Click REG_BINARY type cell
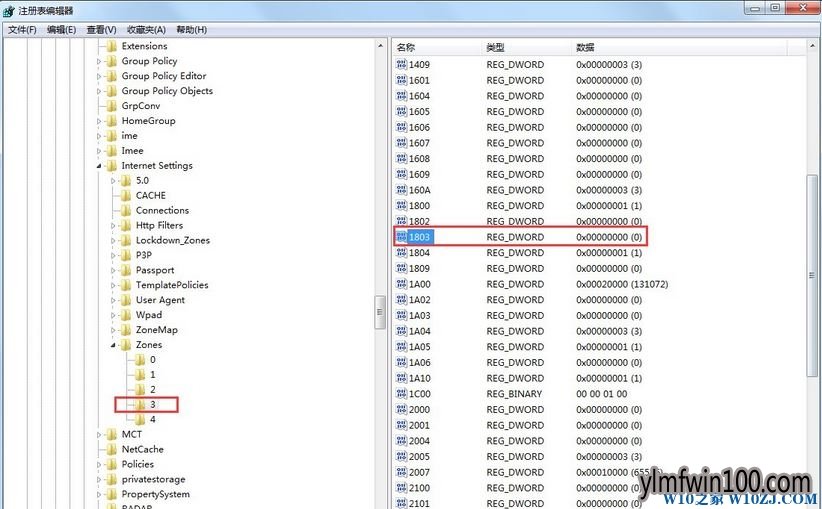This screenshot has height=509, width=822. tap(514, 394)
